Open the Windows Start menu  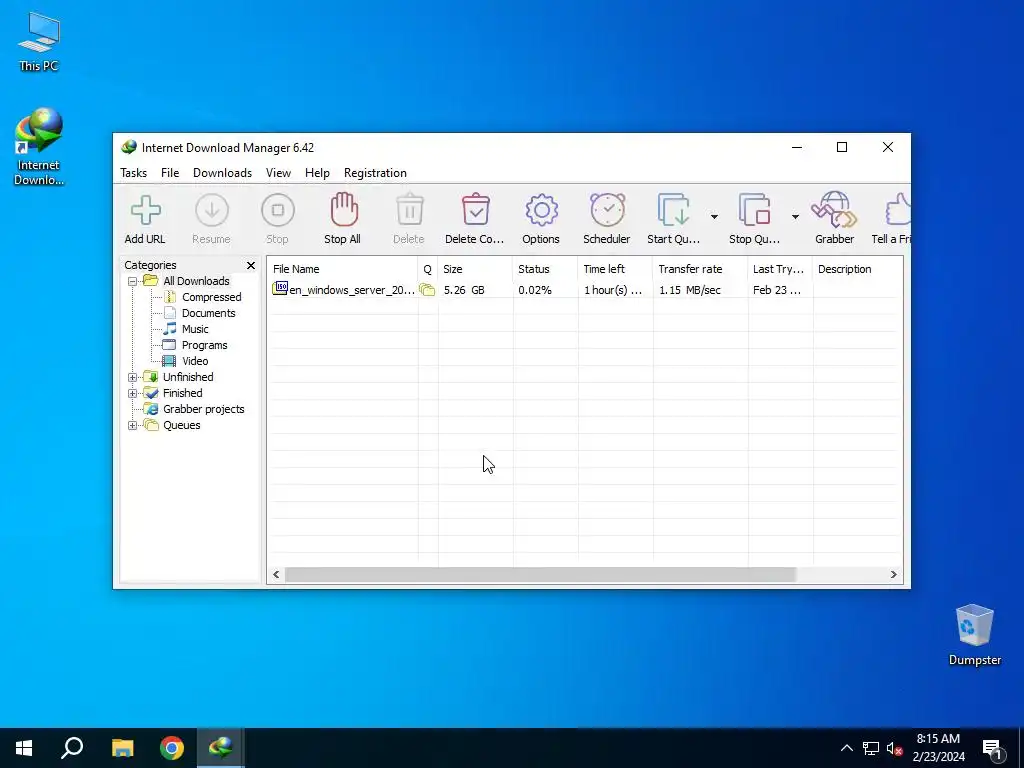click(24, 748)
